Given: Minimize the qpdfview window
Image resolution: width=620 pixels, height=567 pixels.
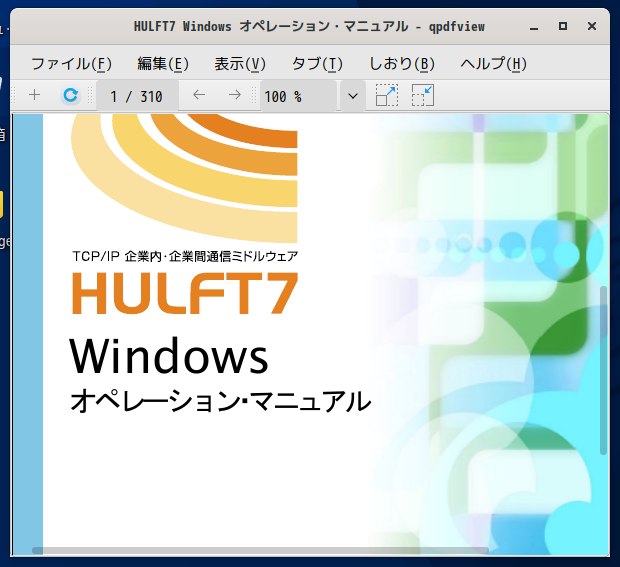Looking at the screenshot, I should 534,27.
